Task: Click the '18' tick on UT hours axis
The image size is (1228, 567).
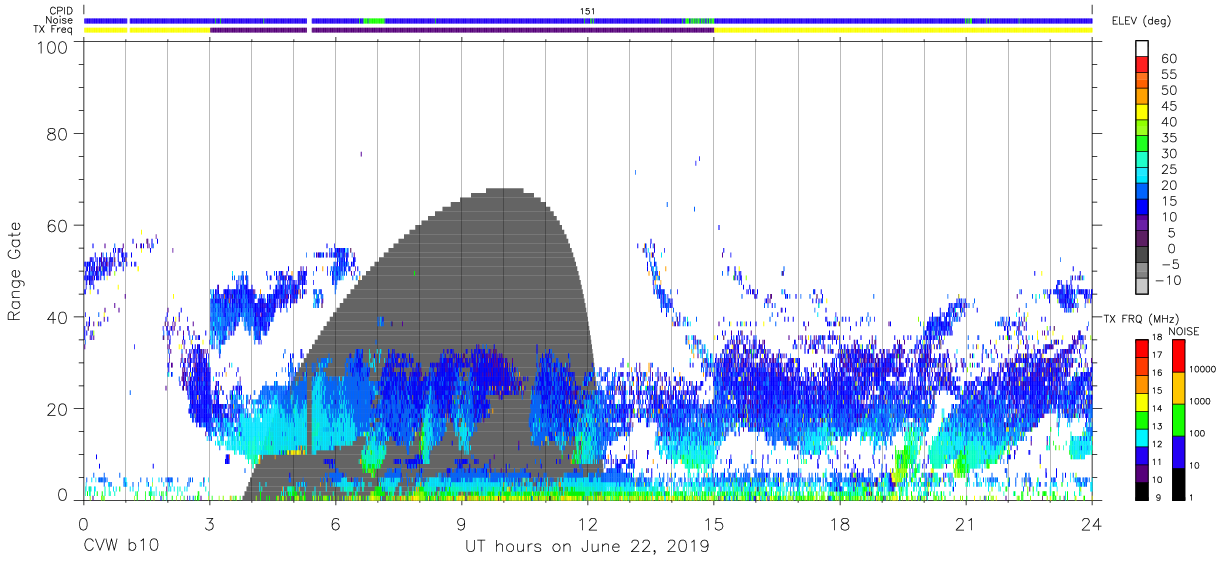Action: tap(840, 525)
